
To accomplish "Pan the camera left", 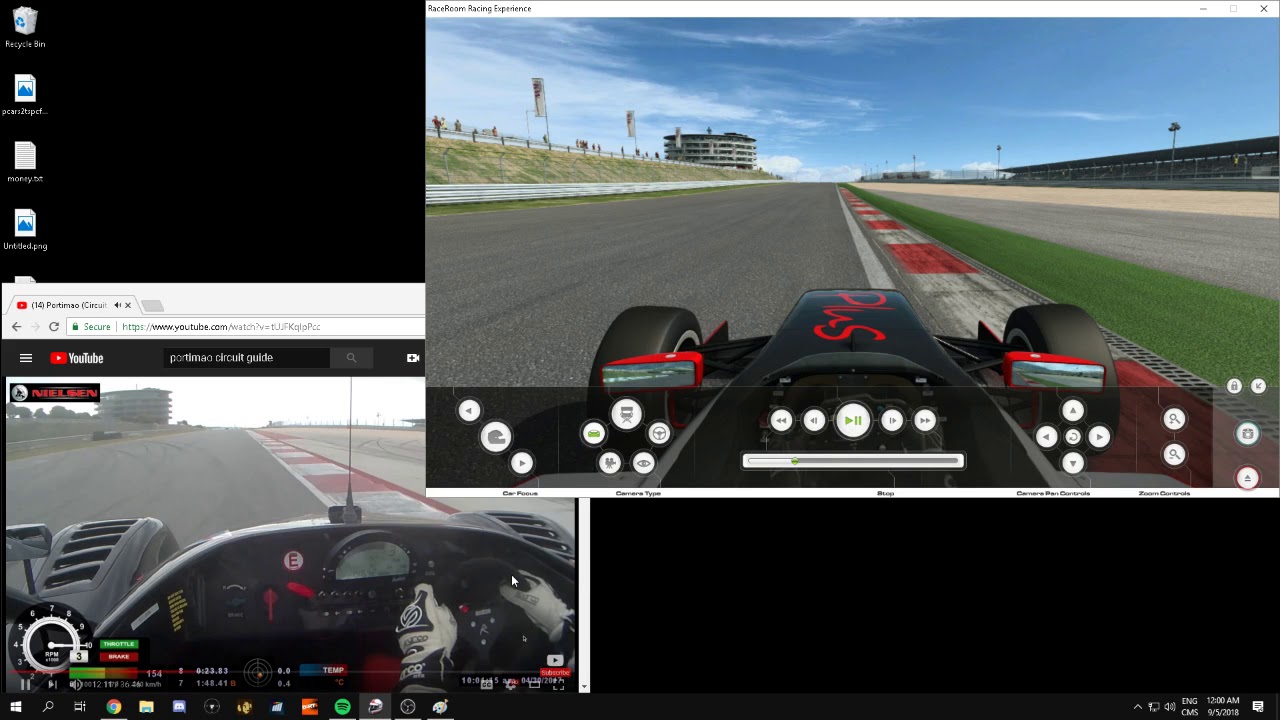I will pyautogui.click(x=1046, y=437).
